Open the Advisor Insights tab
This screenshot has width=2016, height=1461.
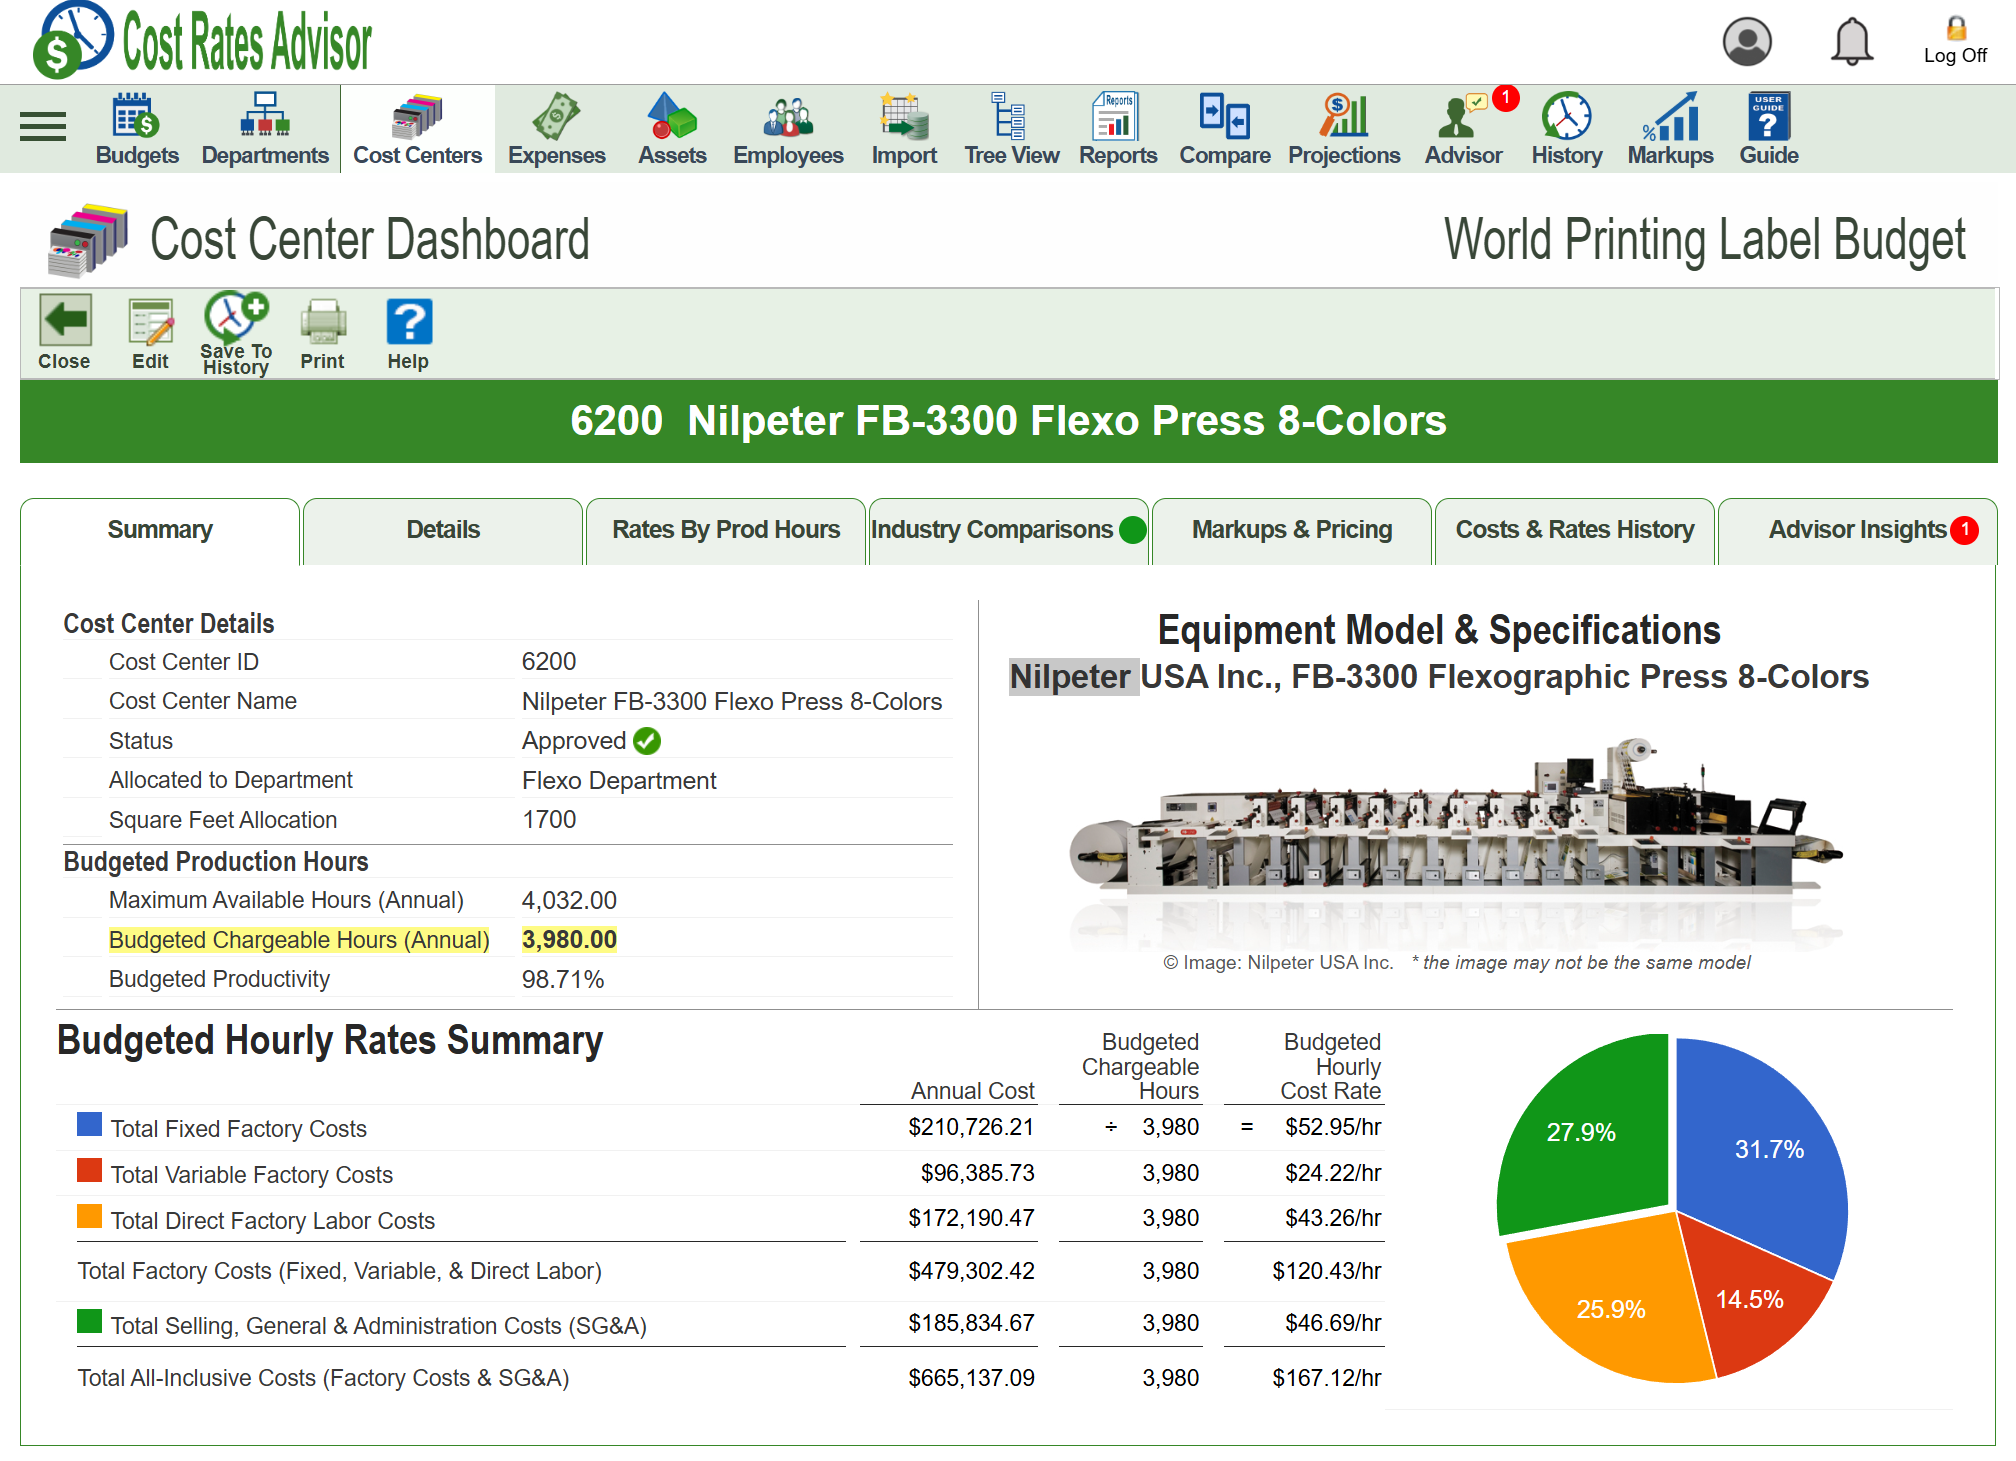coord(1858,530)
